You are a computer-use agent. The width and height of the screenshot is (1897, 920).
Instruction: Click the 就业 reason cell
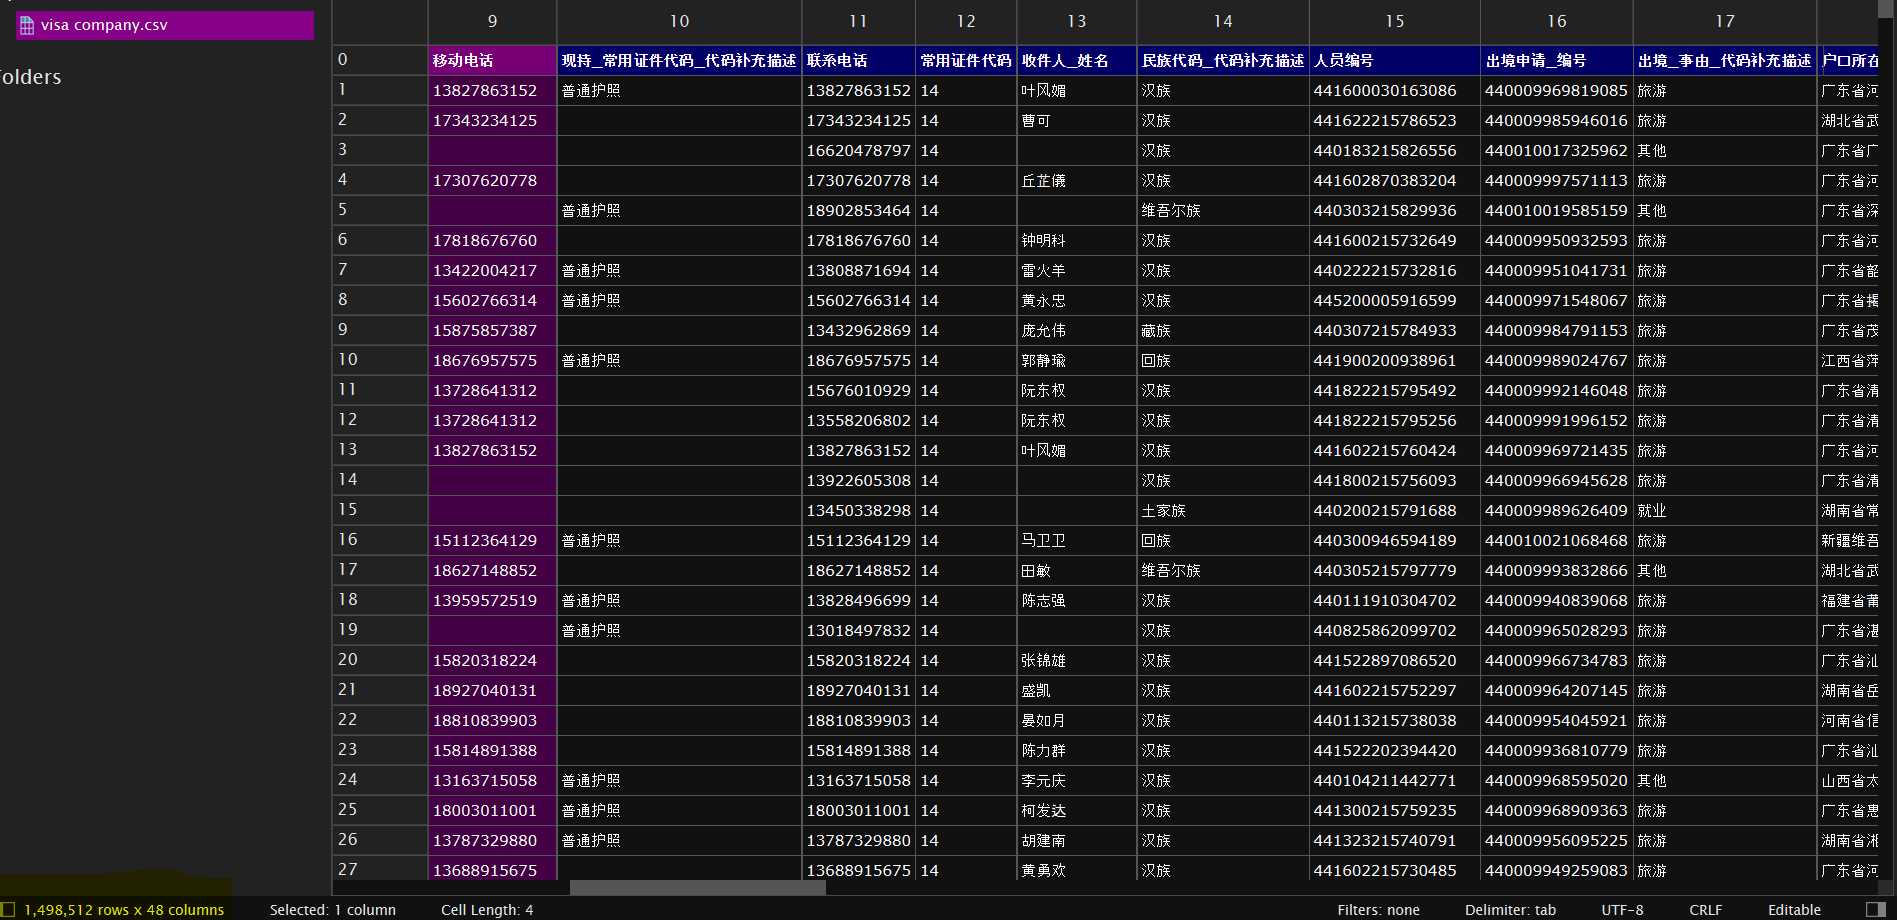(1725, 510)
